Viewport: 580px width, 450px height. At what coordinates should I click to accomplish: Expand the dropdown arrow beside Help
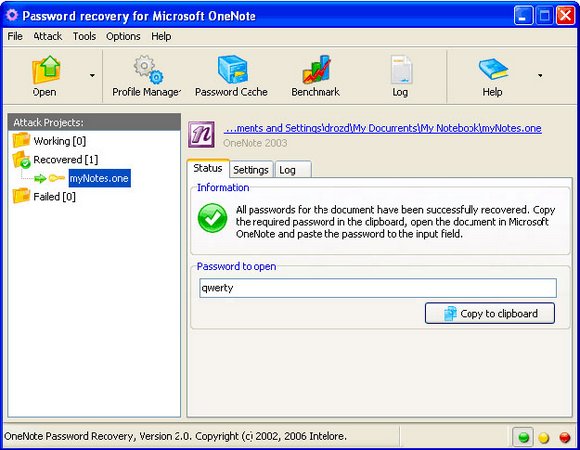(540, 75)
